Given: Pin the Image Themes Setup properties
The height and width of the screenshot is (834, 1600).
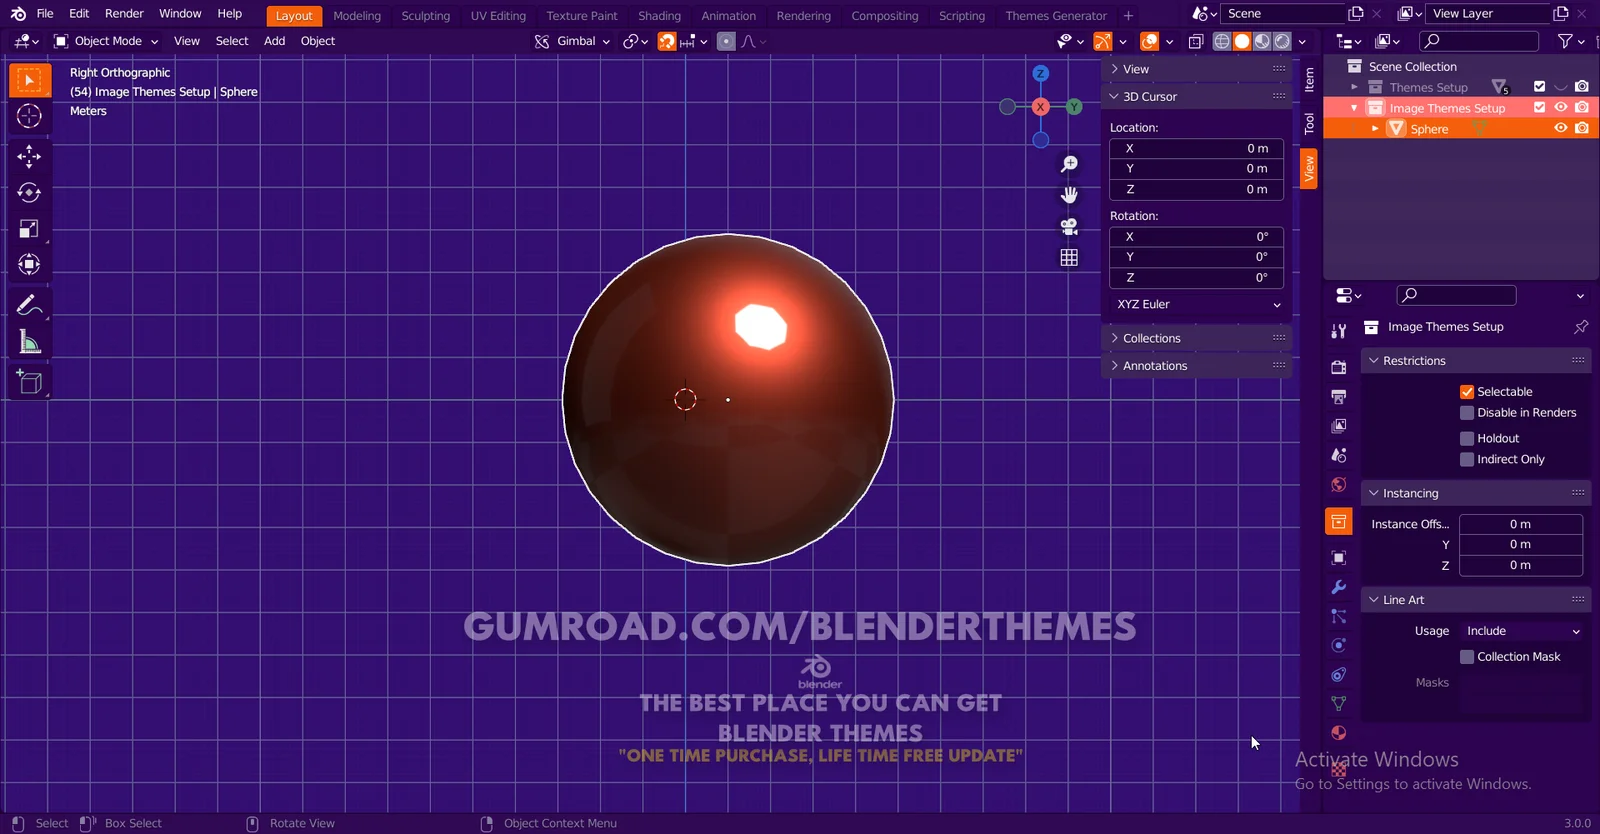Looking at the screenshot, I should [x=1581, y=327].
